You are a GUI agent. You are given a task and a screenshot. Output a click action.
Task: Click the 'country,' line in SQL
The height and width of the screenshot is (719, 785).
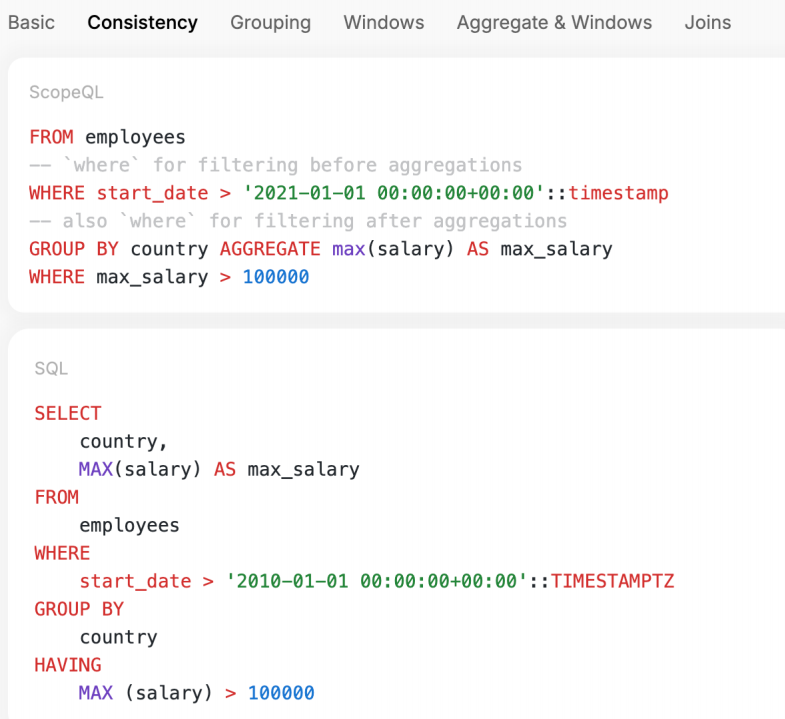click(x=123, y=442)
